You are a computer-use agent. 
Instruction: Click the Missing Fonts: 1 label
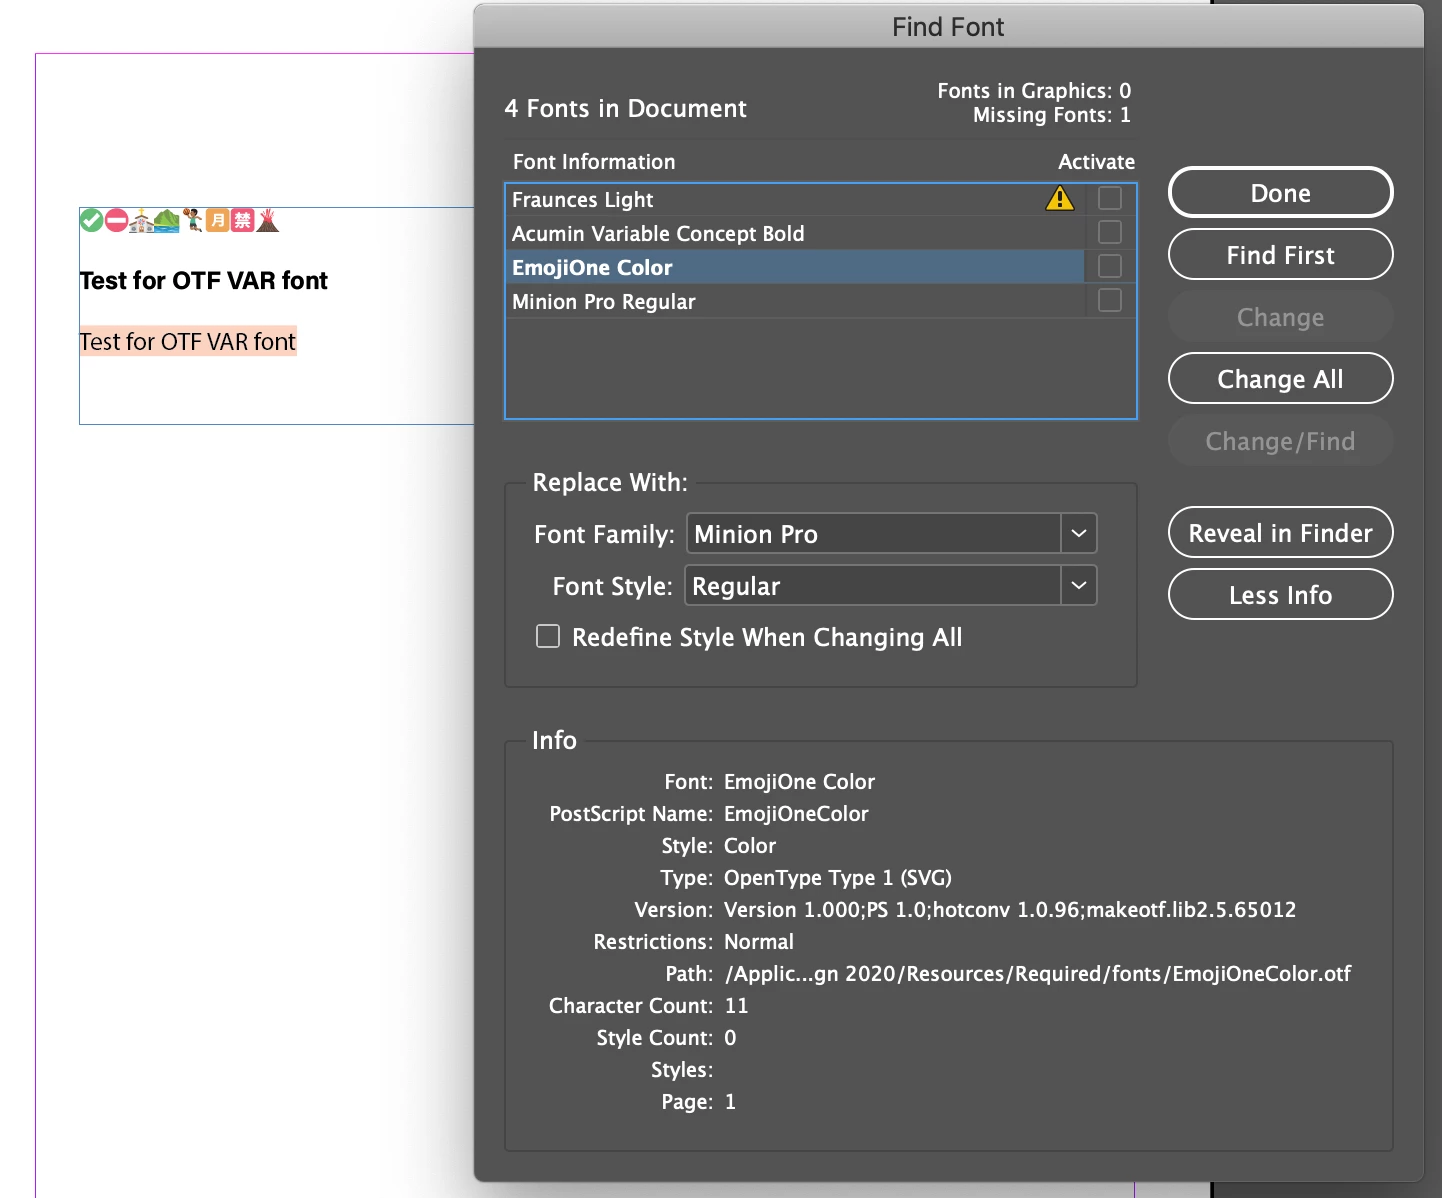click(1052, 115)
